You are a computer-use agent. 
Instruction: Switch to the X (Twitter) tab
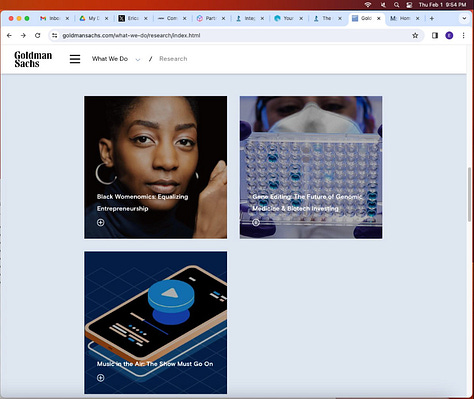coord(133,18)
